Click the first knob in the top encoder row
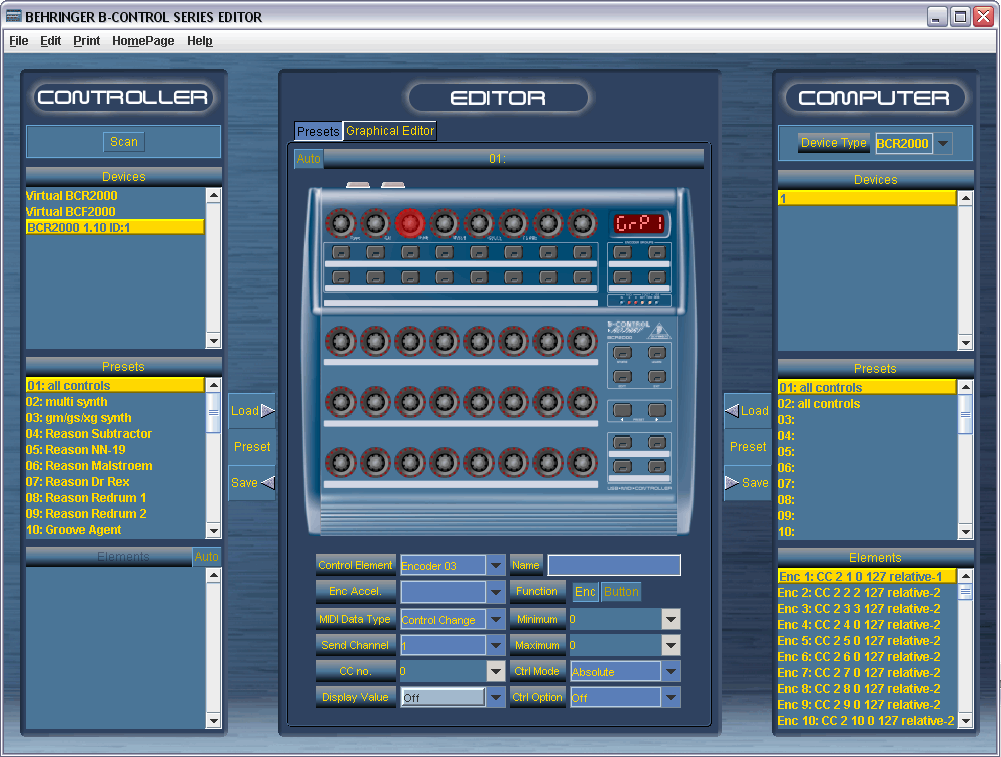The height and width of the screenshot is (757, 1001). tap(340, 223)
